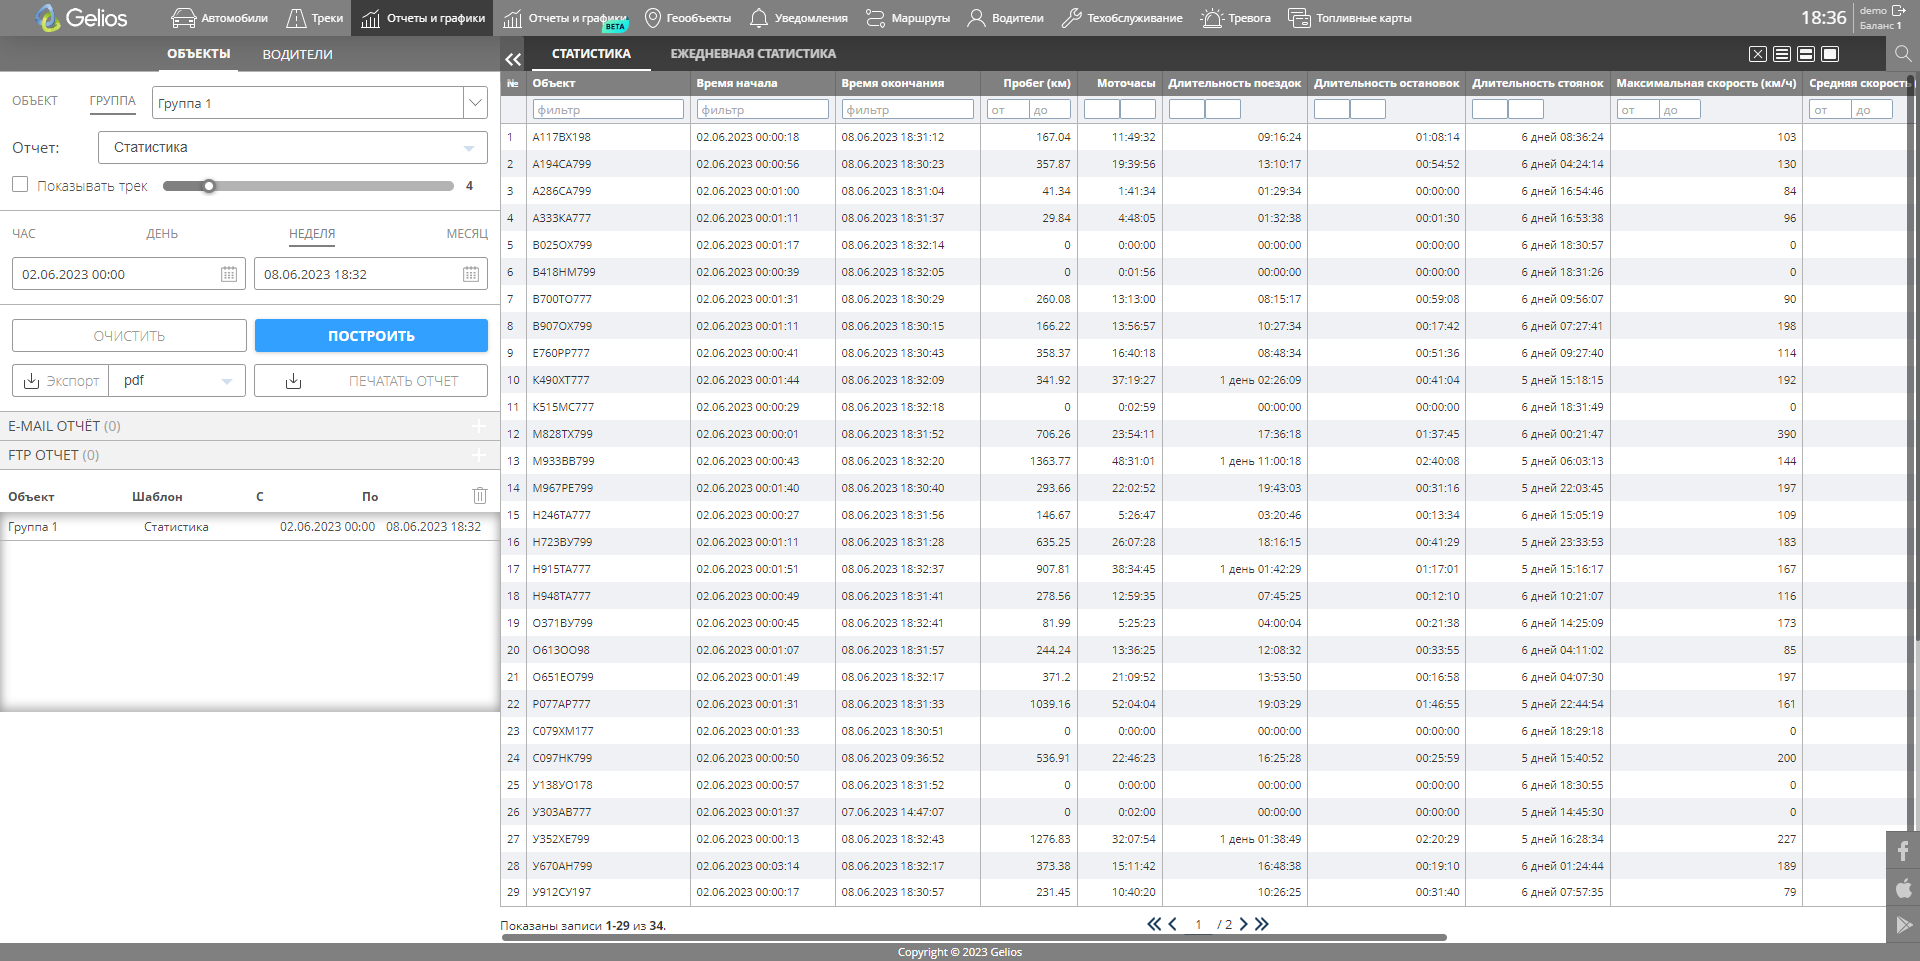Go to the last page of results

click(x=1262, y=924)
